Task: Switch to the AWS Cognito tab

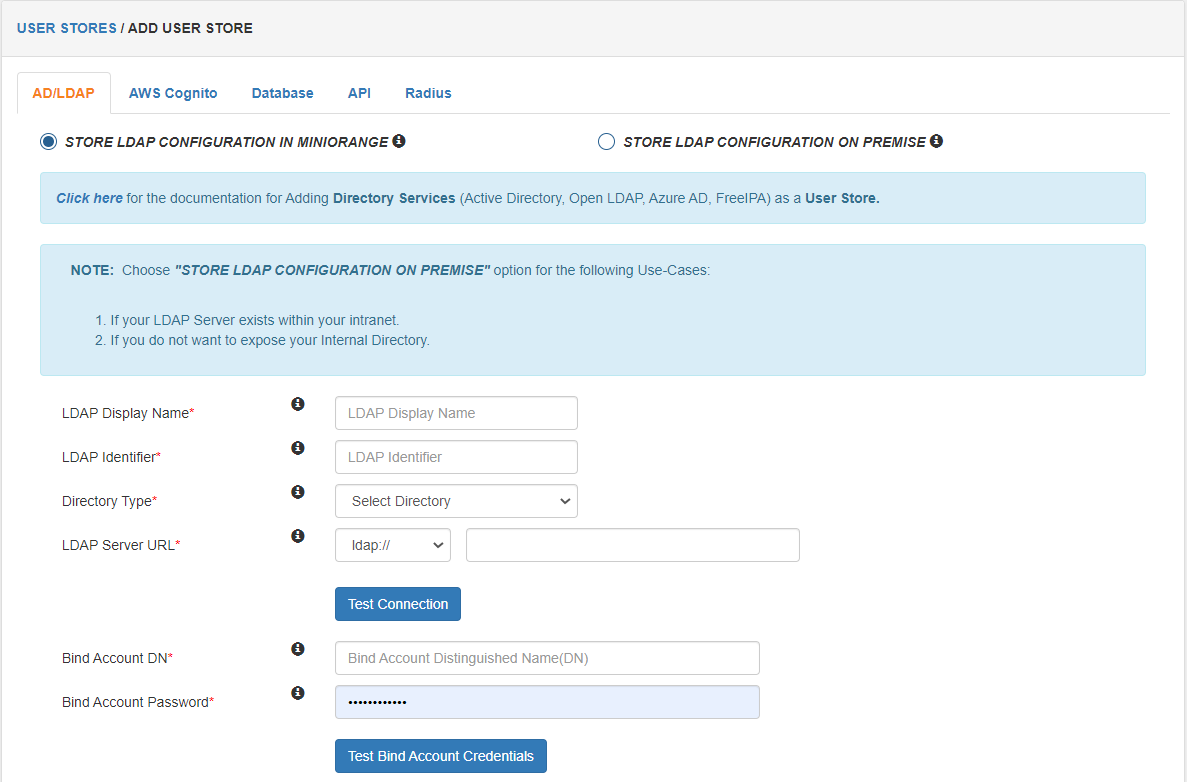Action: point(173,93)
